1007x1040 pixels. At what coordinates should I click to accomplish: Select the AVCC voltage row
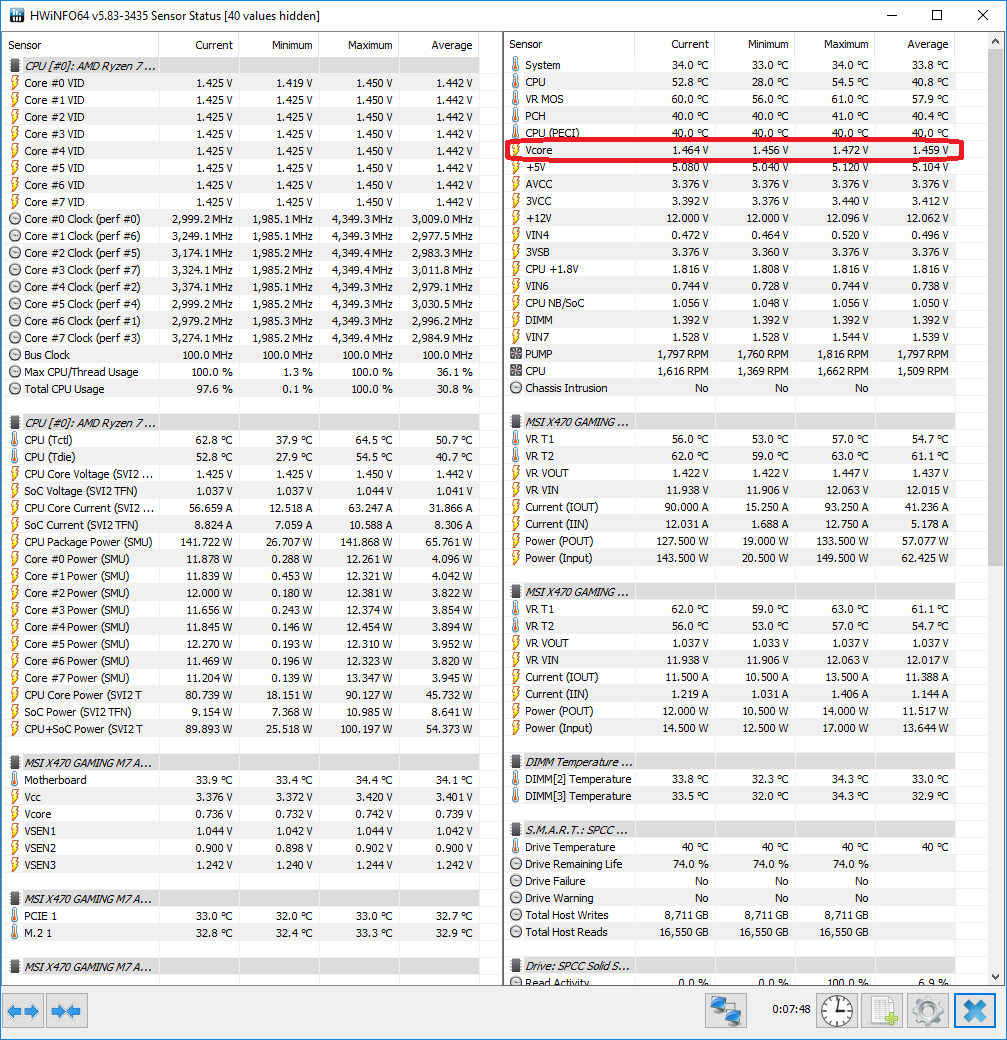pyautogui.click(x=730, y=184)
